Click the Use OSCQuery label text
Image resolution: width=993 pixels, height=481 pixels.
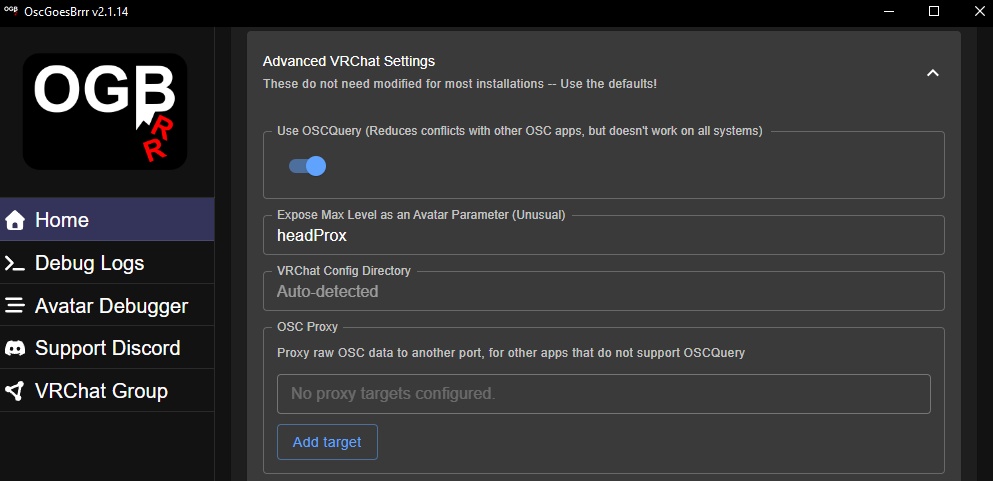519,131
